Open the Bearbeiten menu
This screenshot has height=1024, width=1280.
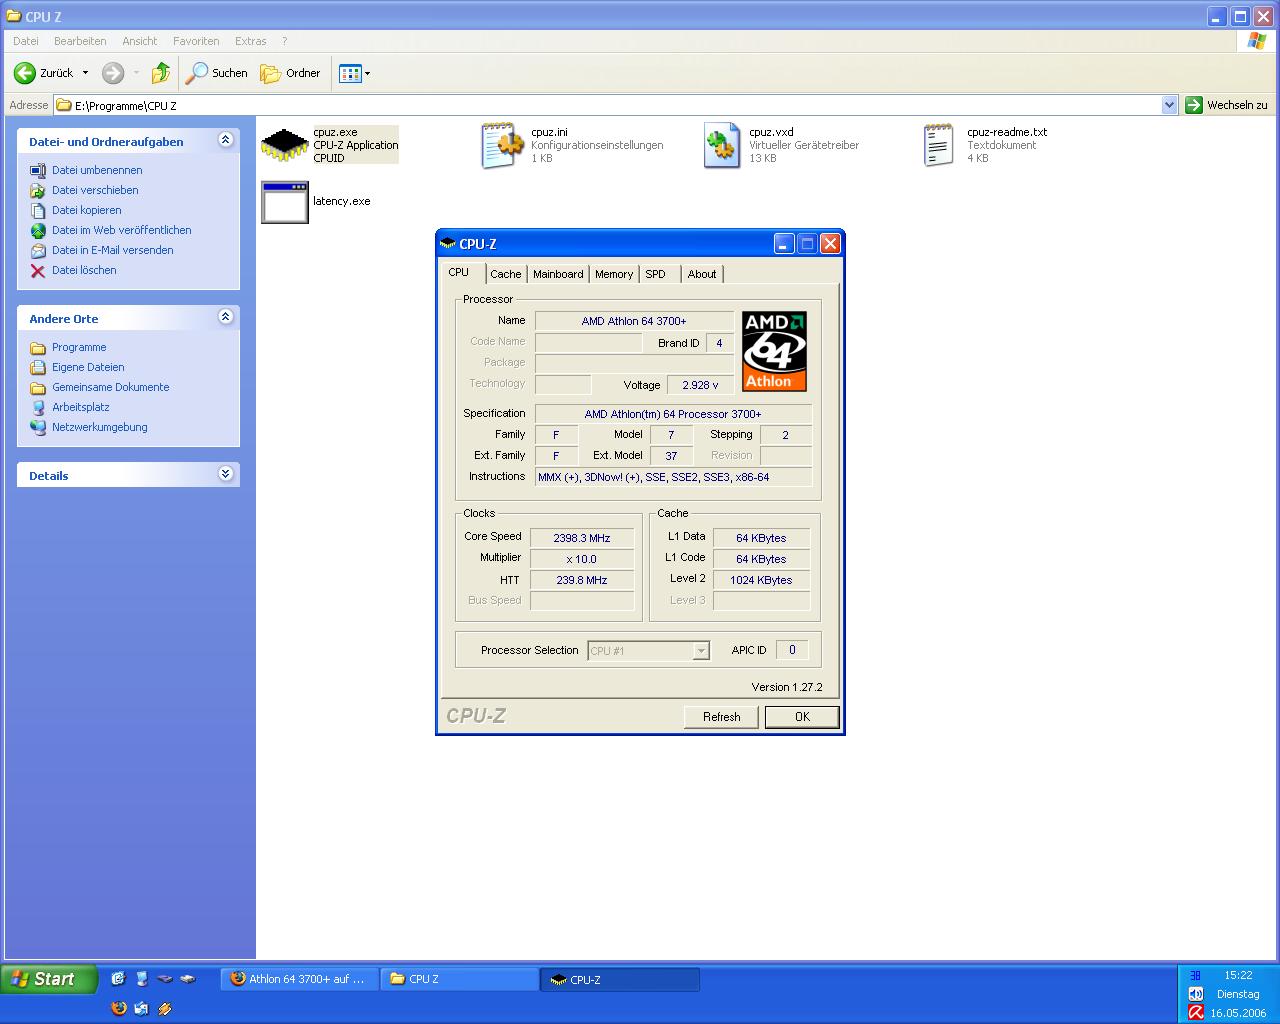tap(80, 41)
